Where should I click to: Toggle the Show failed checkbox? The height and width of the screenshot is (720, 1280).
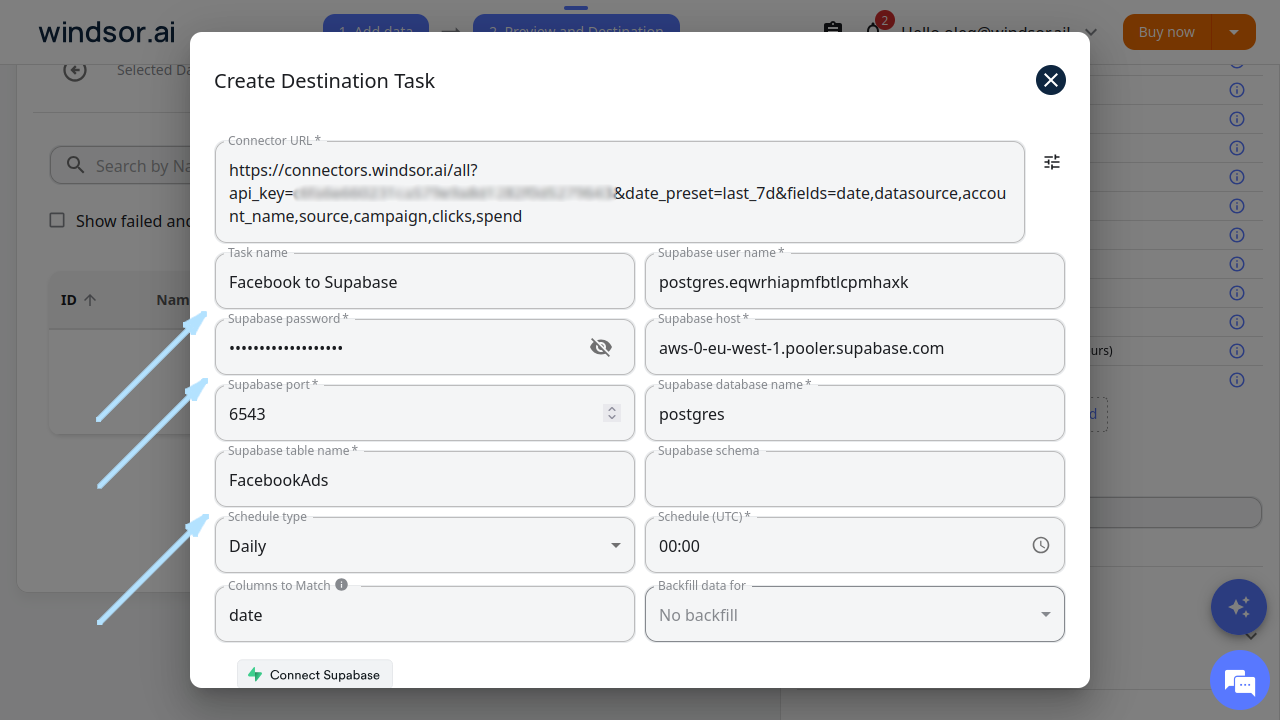[58, 220]
